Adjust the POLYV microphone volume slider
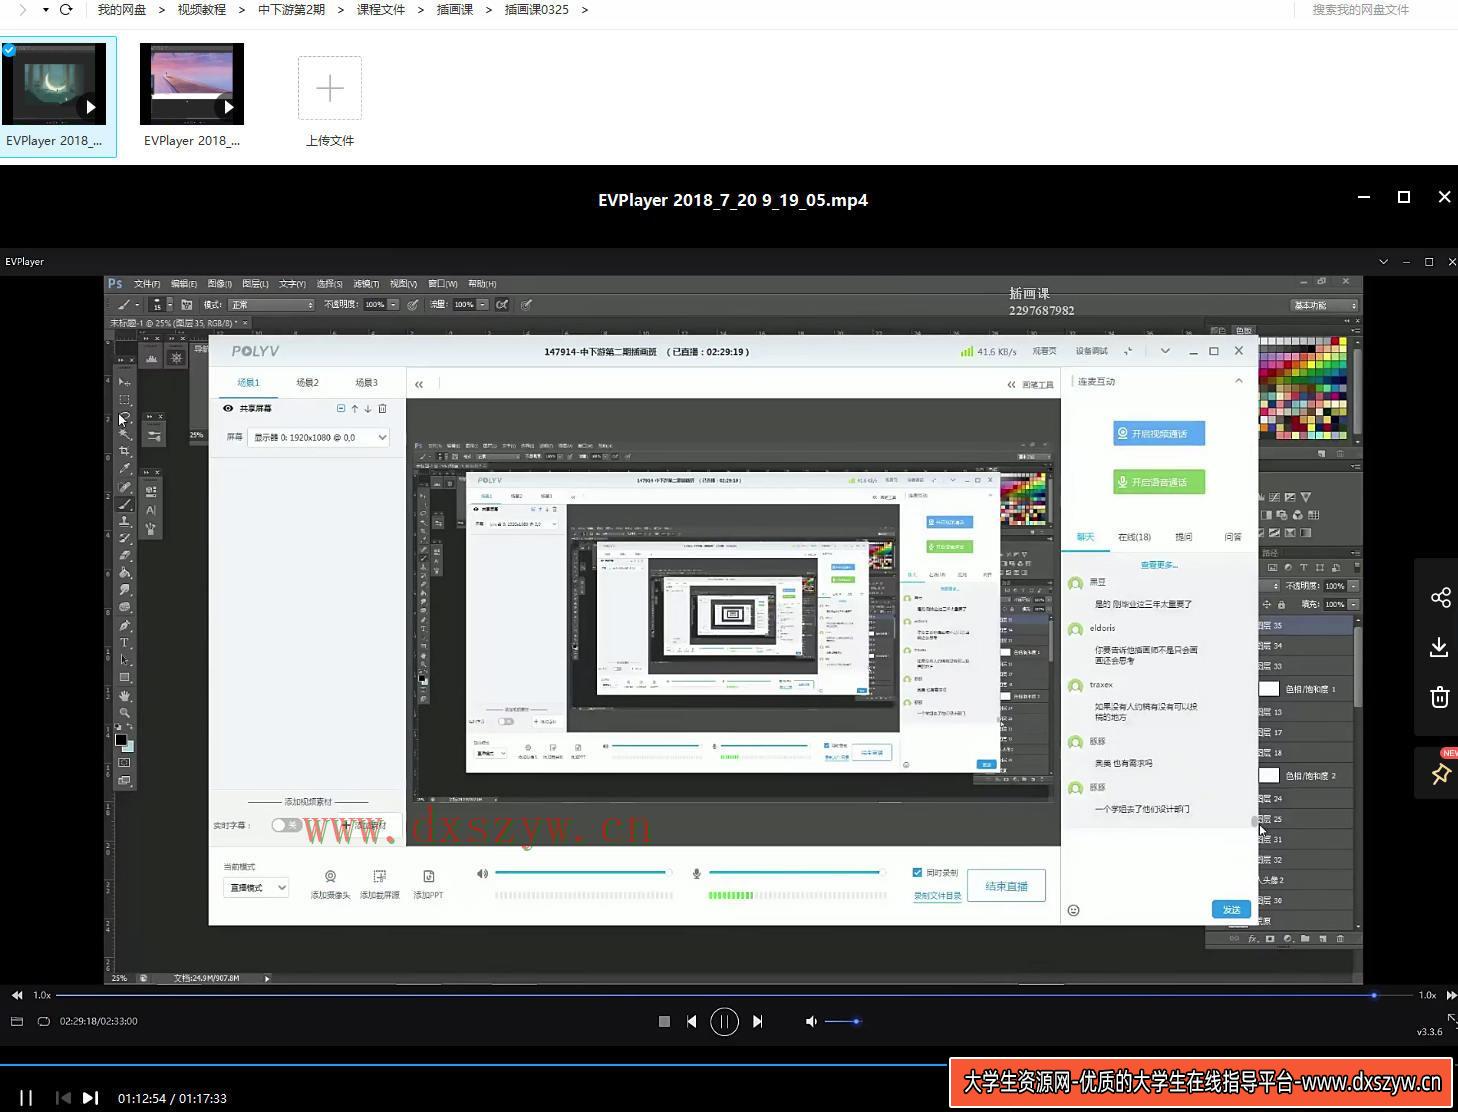Viewport: 1458px width, 1112px height. coord(797,872)
